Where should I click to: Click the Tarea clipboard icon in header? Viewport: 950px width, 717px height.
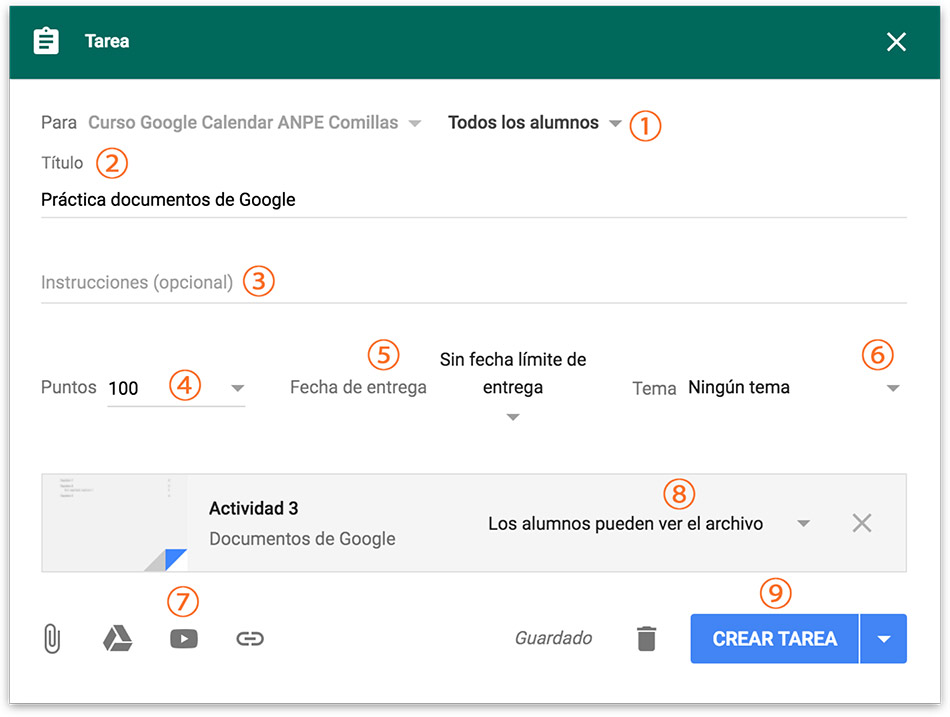(x=46, y=41)
